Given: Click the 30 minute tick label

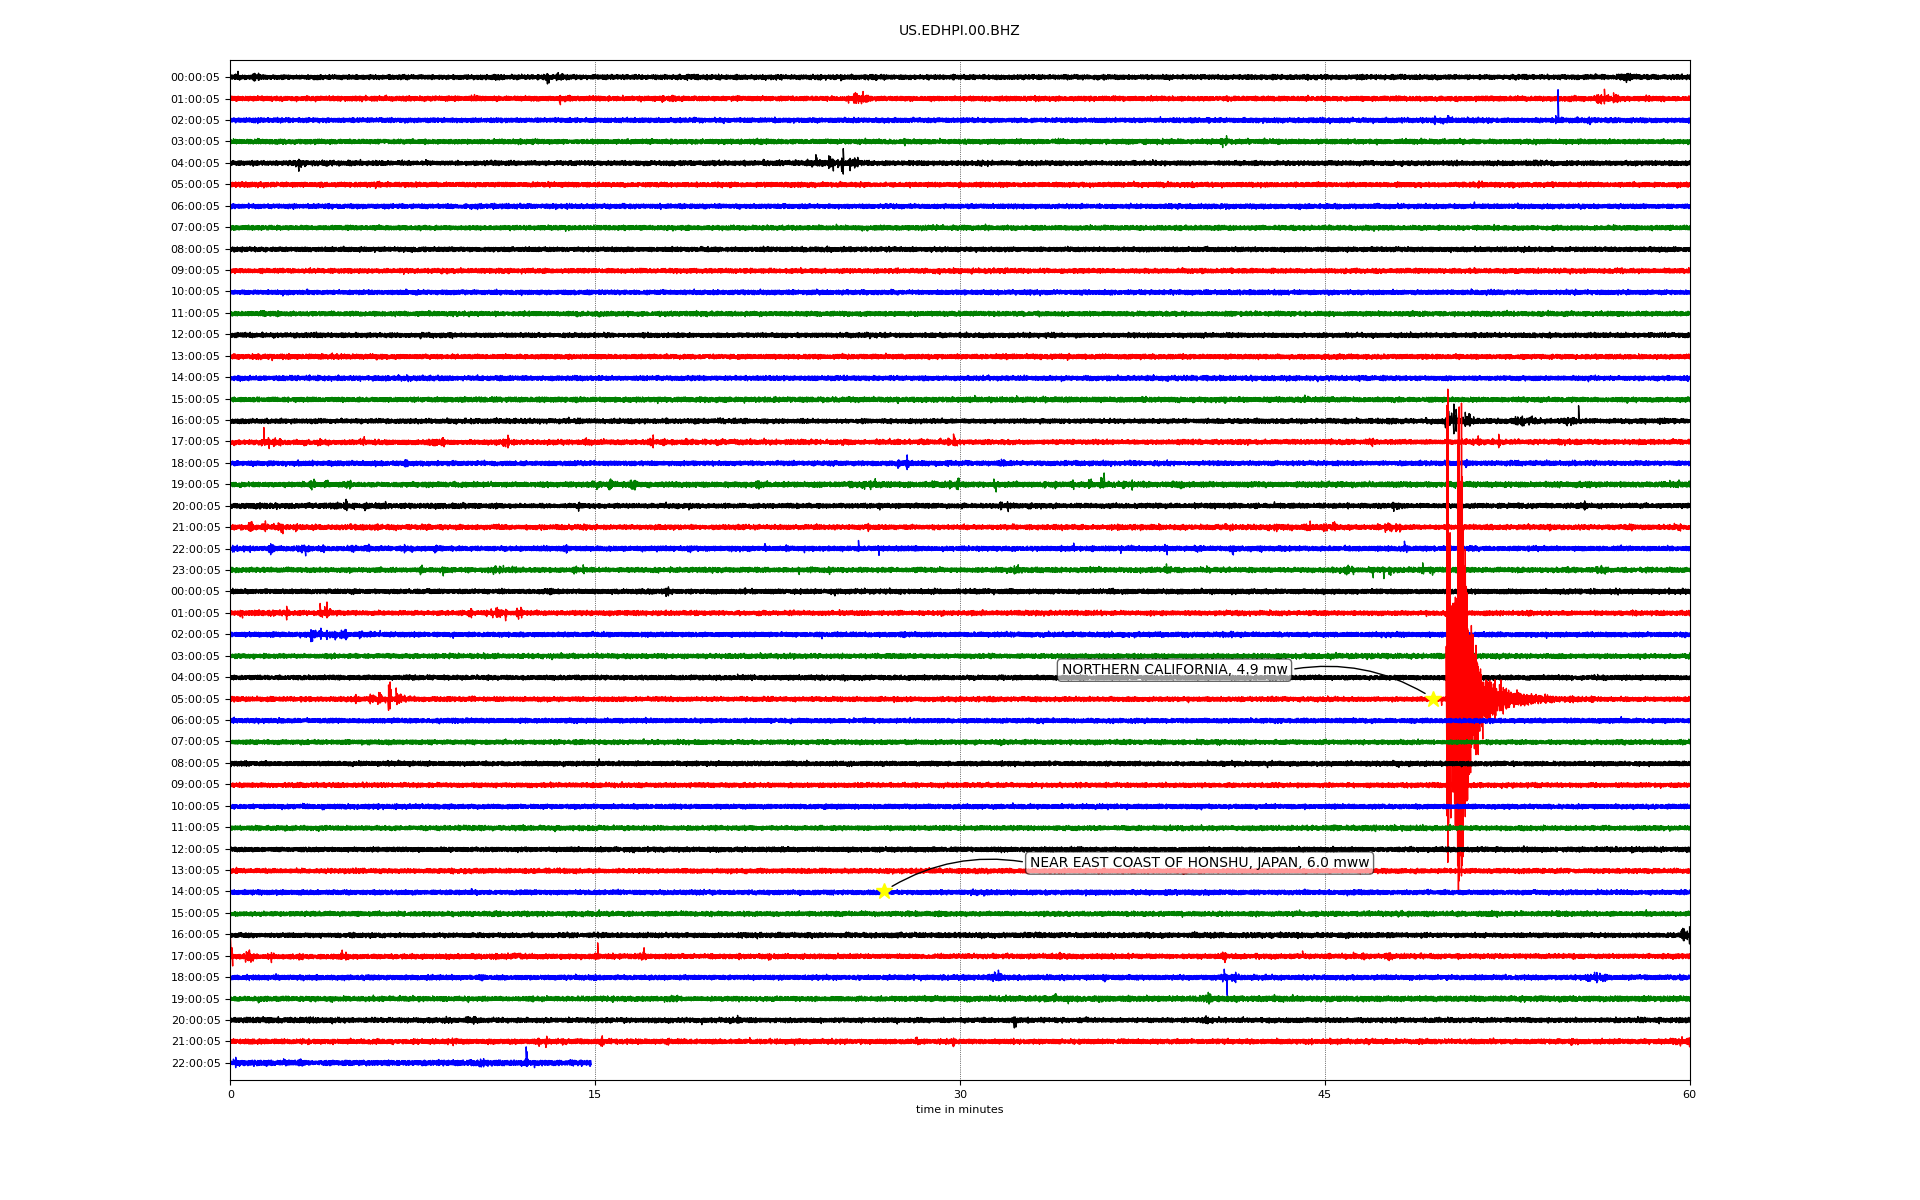Looking at the screenshot, I should (x=960, y=1094).
